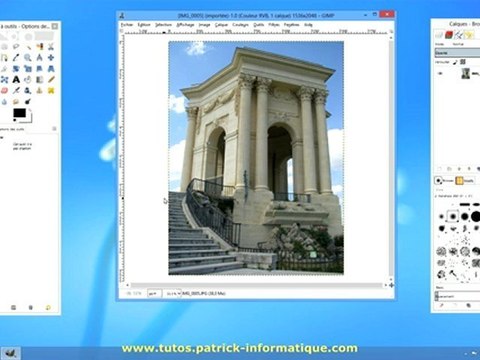Swap foreground and background colors arrow
480x360 pixels.
point(30,111)
